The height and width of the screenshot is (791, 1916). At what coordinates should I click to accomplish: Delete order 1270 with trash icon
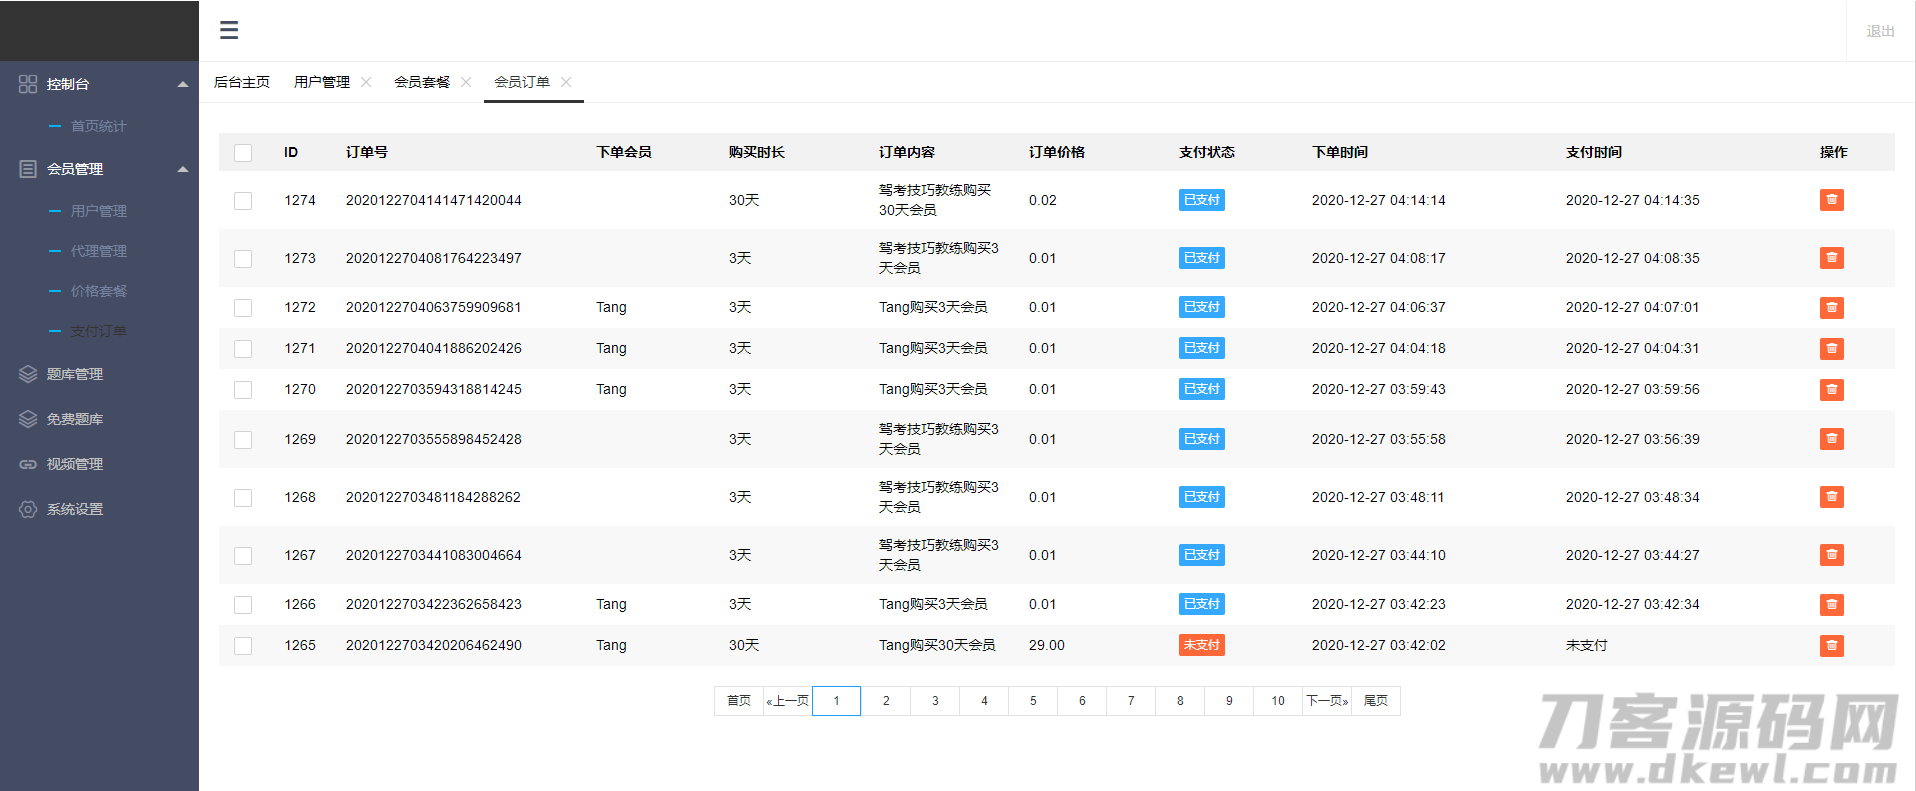(x=1832, y=390)
